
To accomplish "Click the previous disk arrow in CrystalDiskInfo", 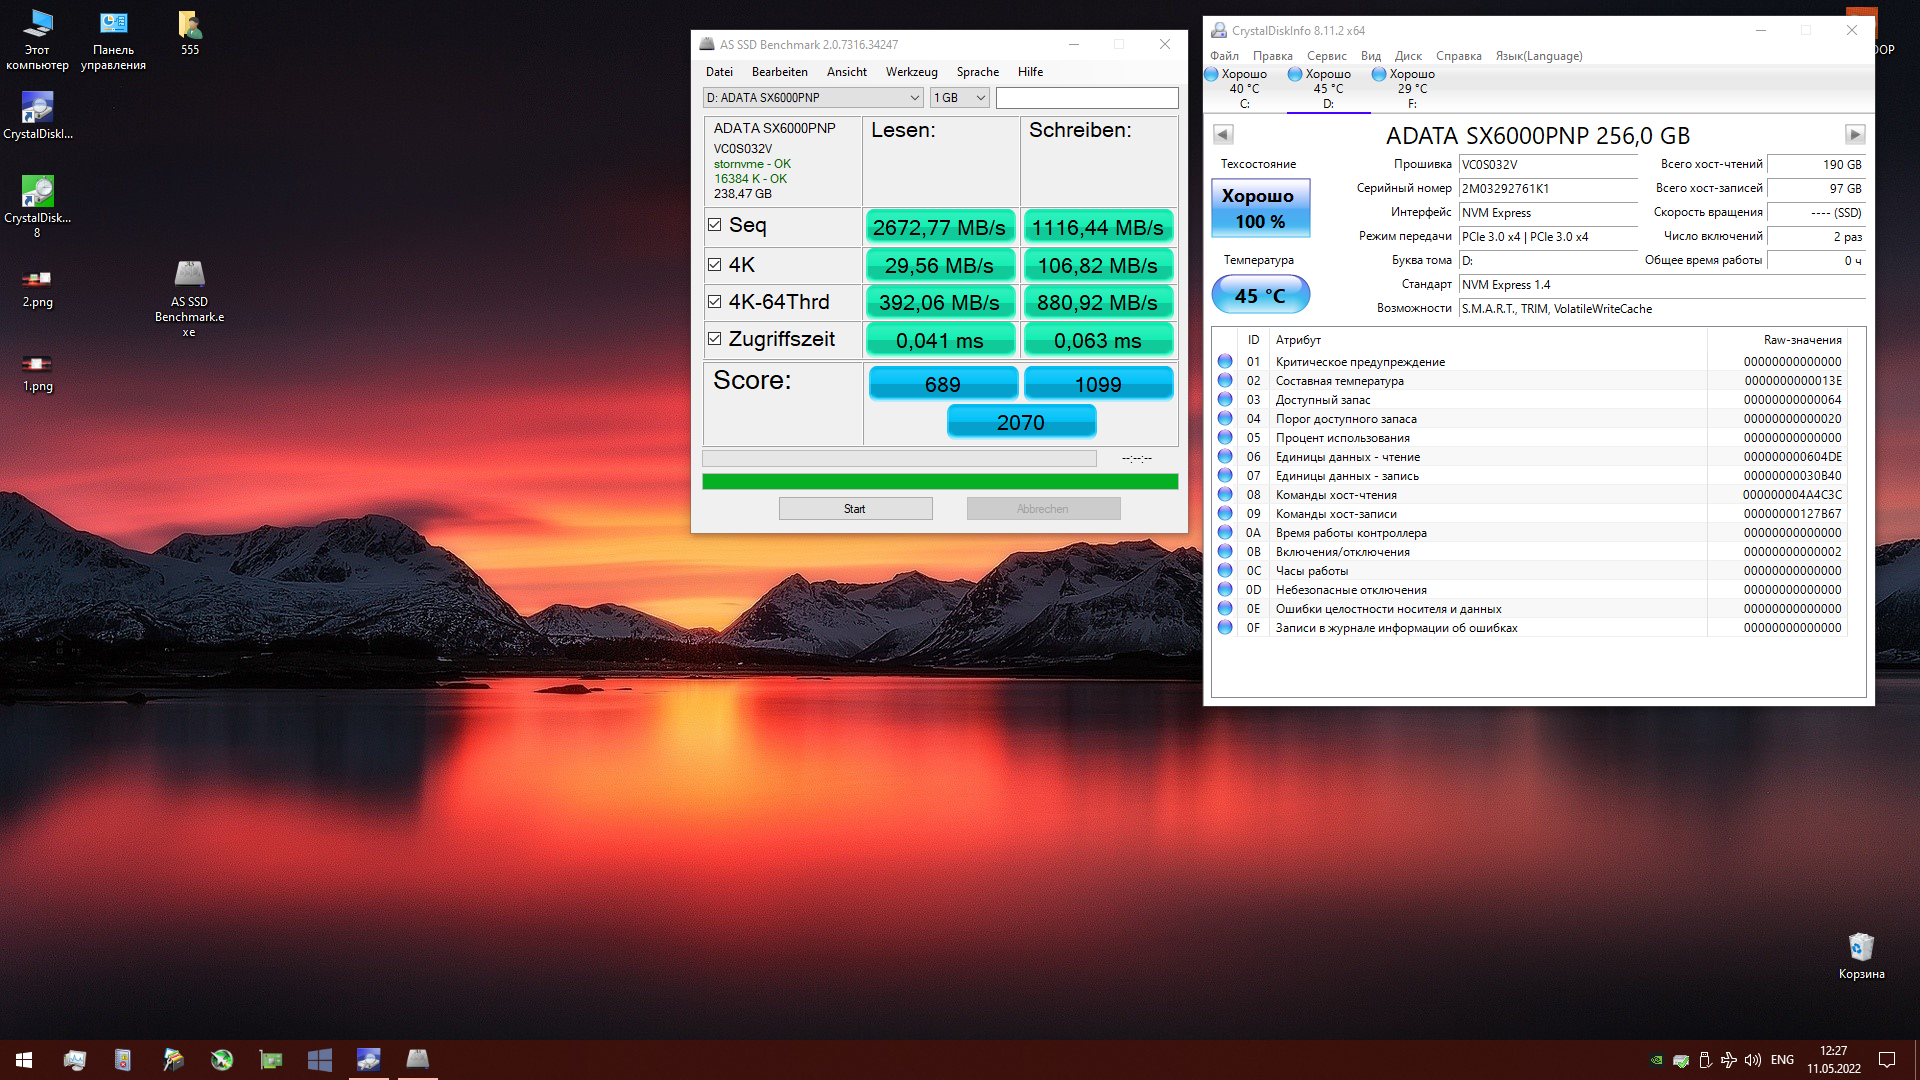I will tap(1222, 135).
